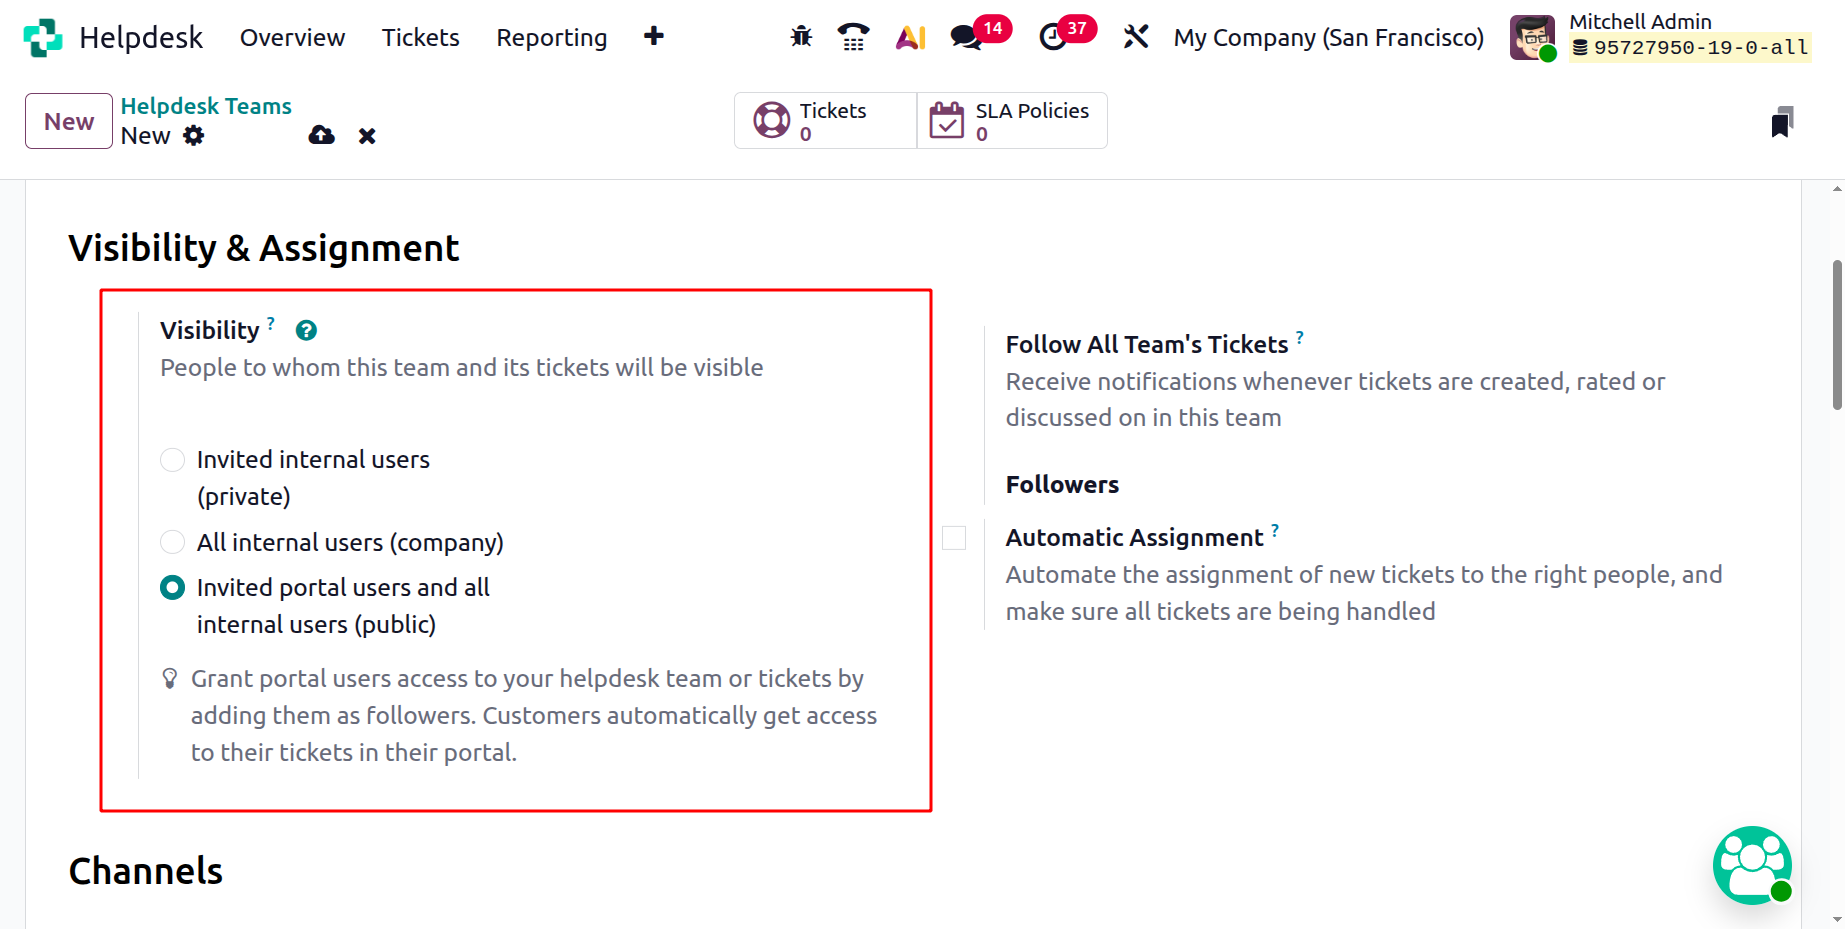Click the New button to create a team

click(67, 120)
